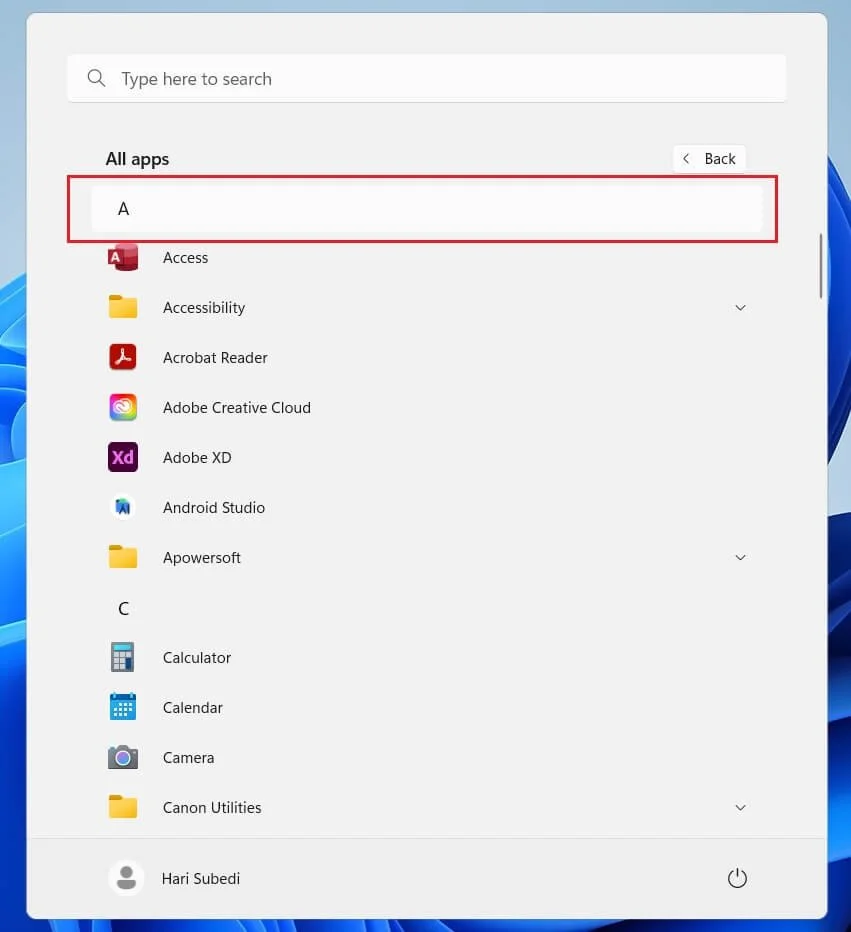Expand the Apowersoft group chevron
The image size is (851, 932).
coord(740,557)
